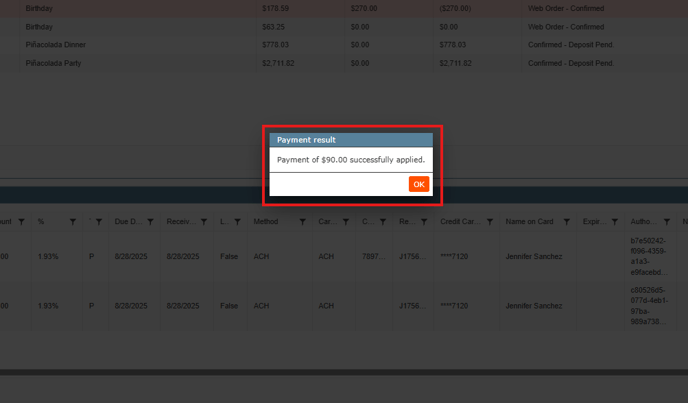Sort by the Due D... column header

128,222
